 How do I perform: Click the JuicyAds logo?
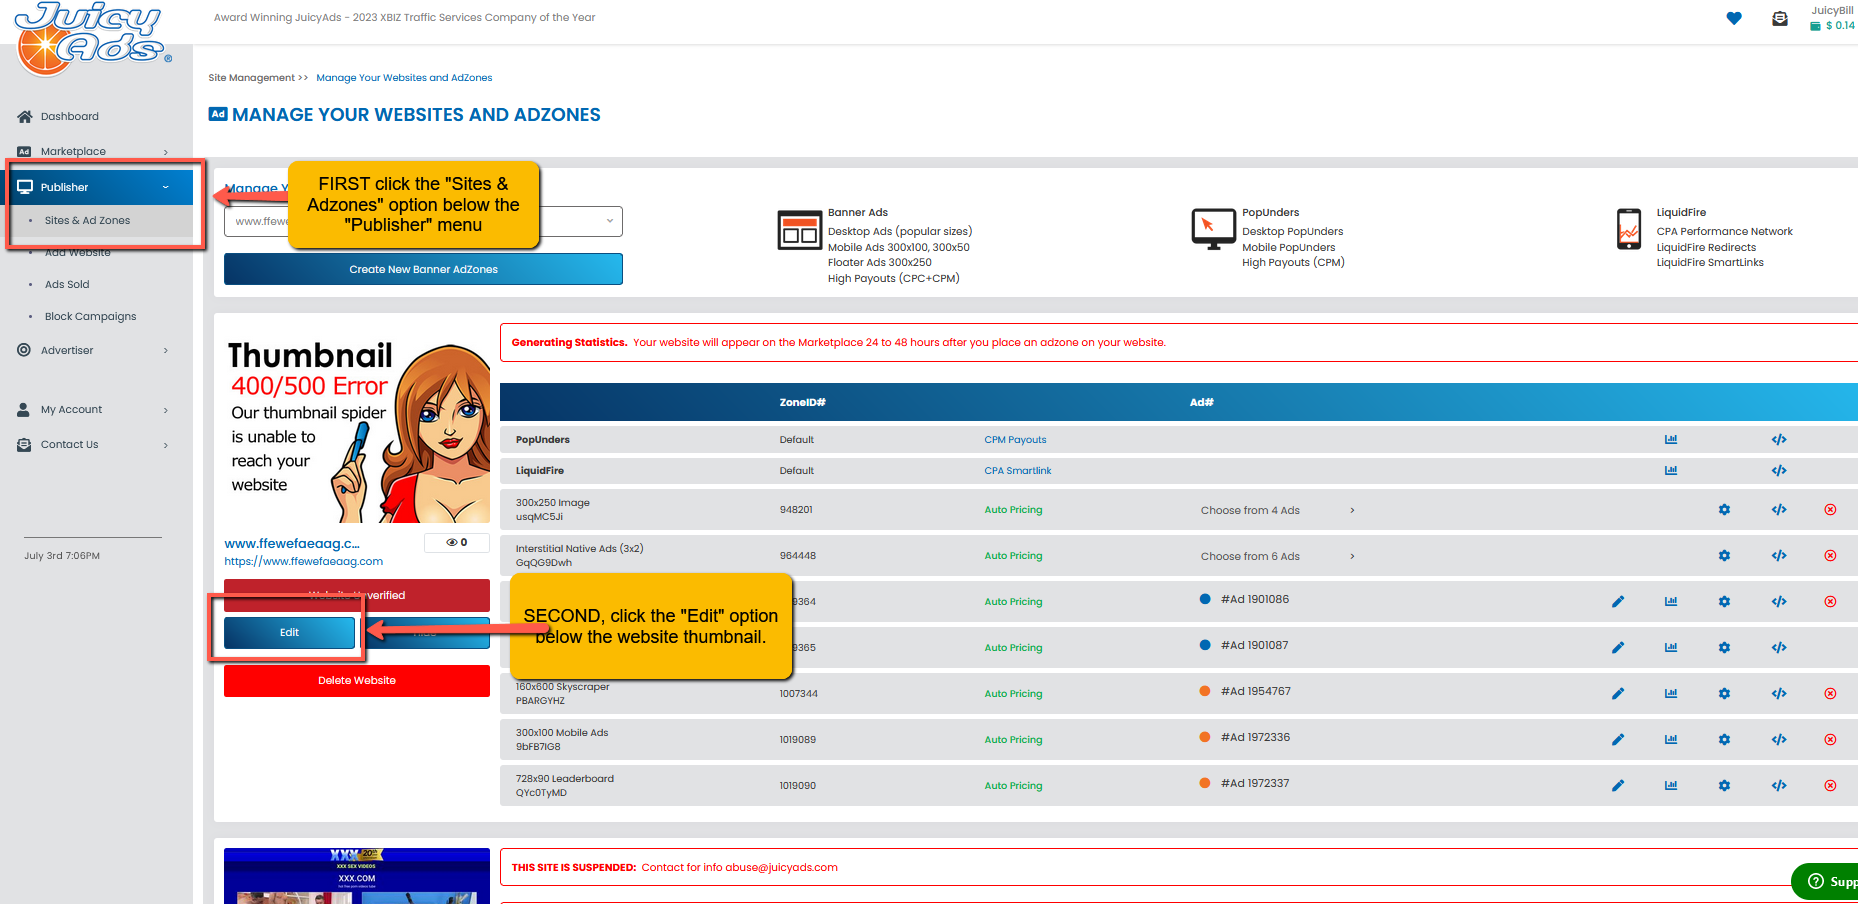point(92,39)
